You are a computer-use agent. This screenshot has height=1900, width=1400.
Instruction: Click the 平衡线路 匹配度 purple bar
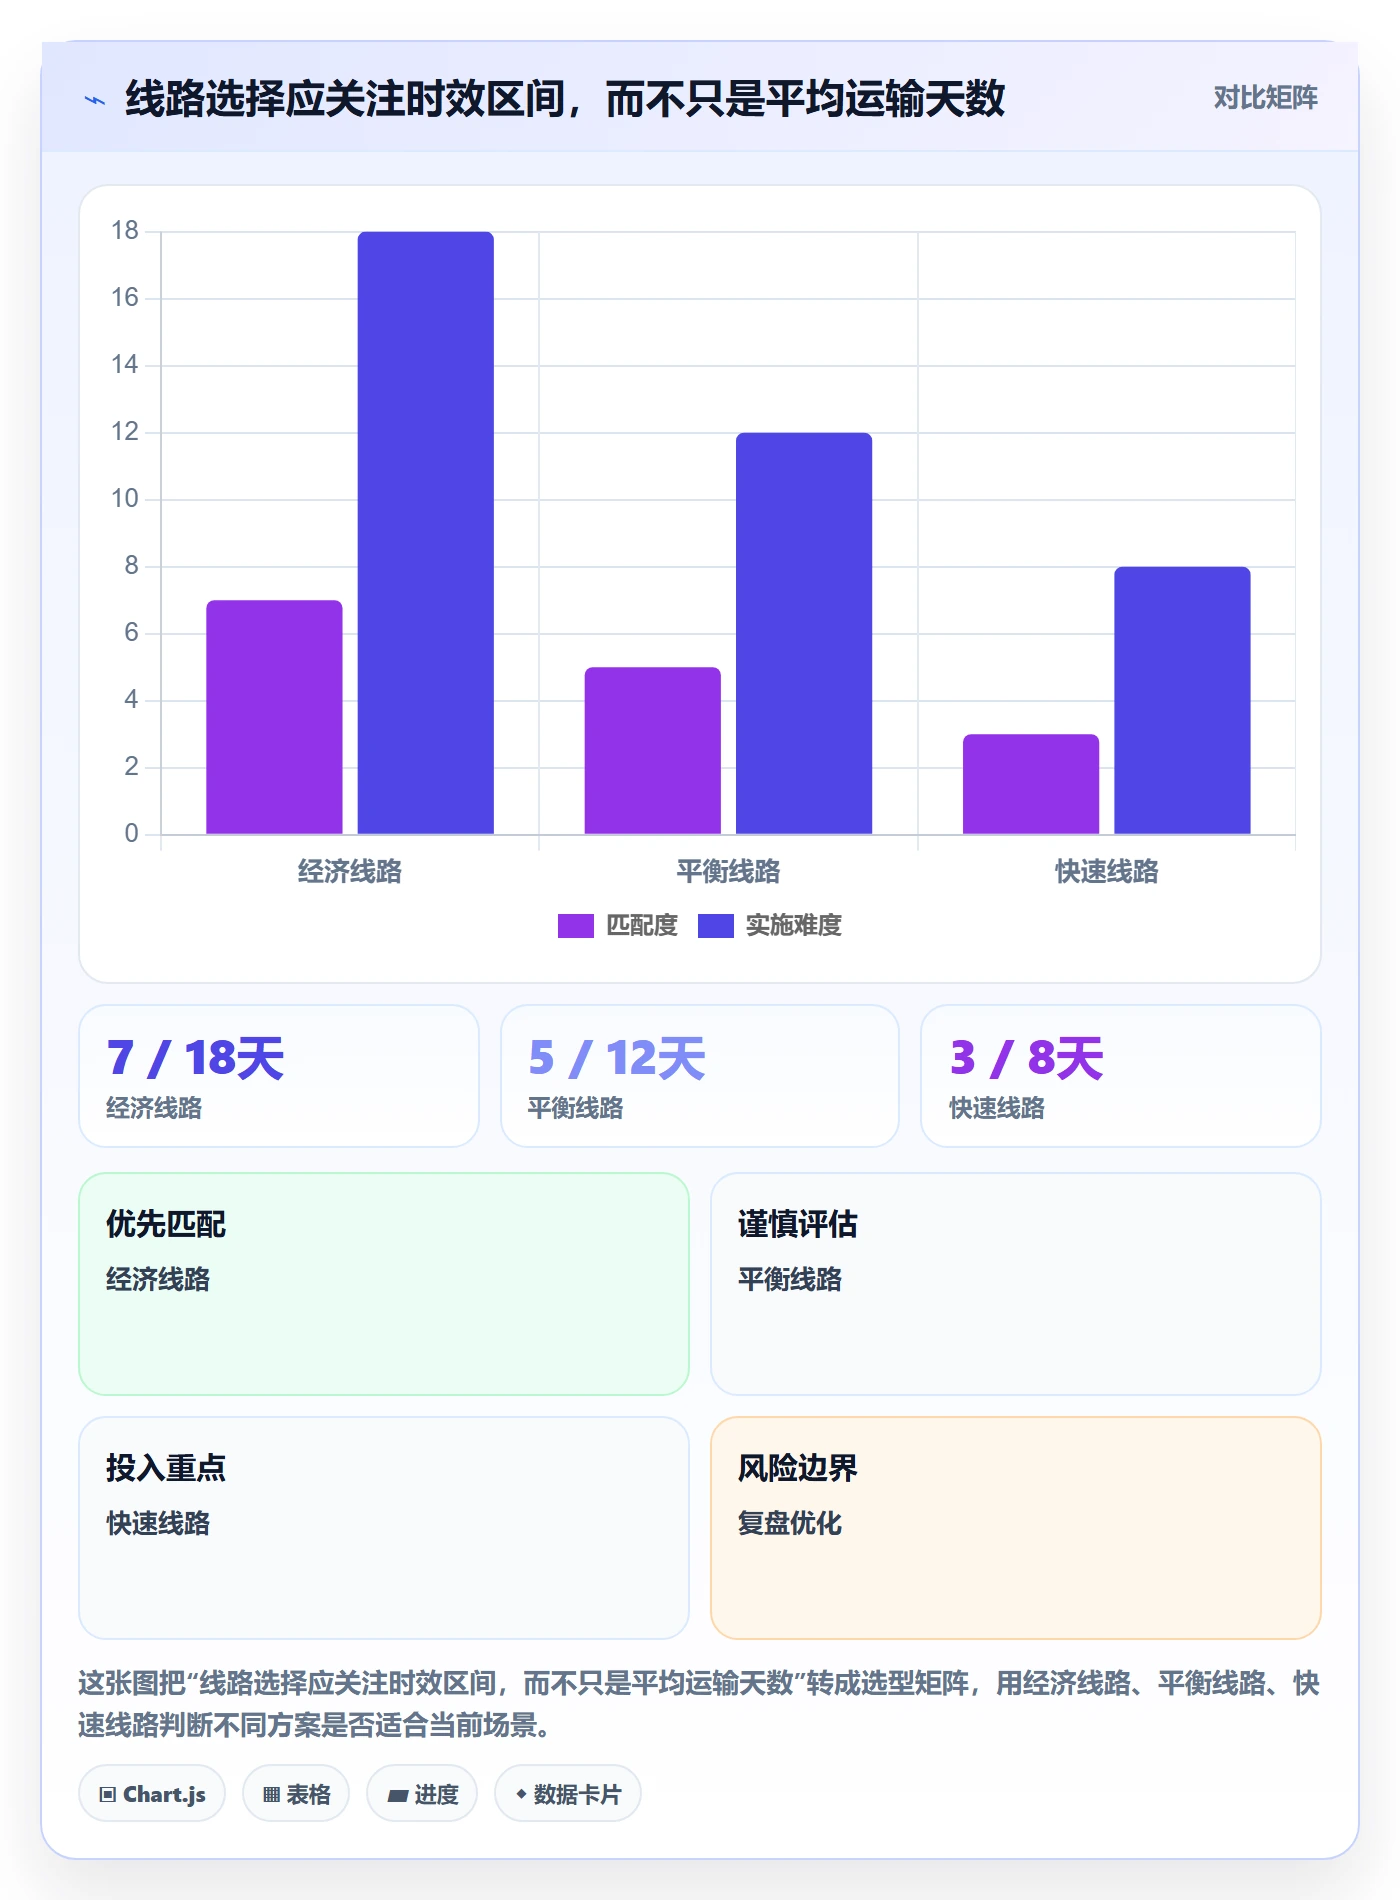653,750
